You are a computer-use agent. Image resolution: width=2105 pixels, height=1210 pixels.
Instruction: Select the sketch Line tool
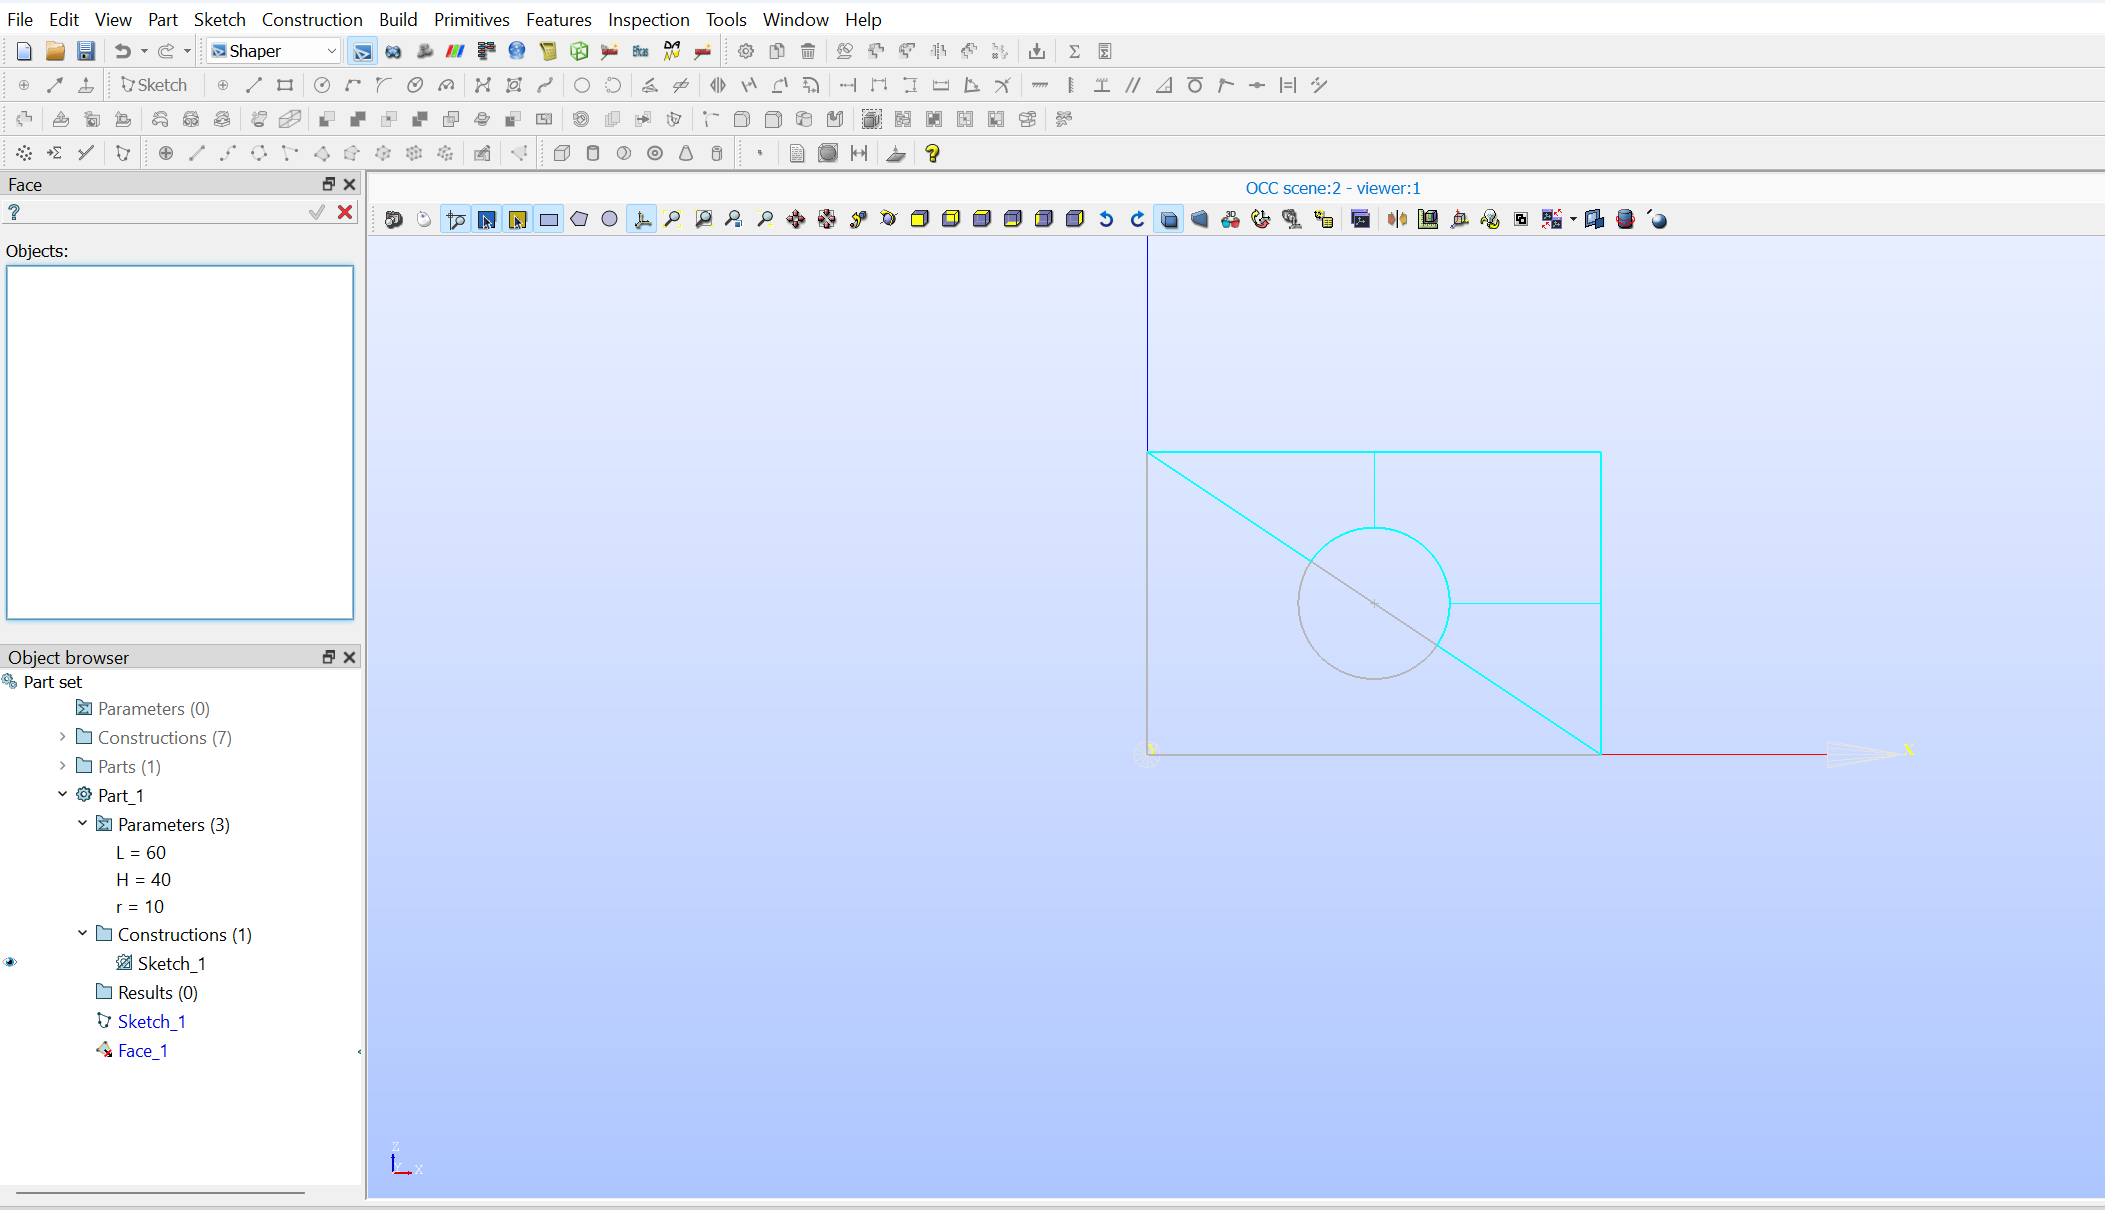254,85
